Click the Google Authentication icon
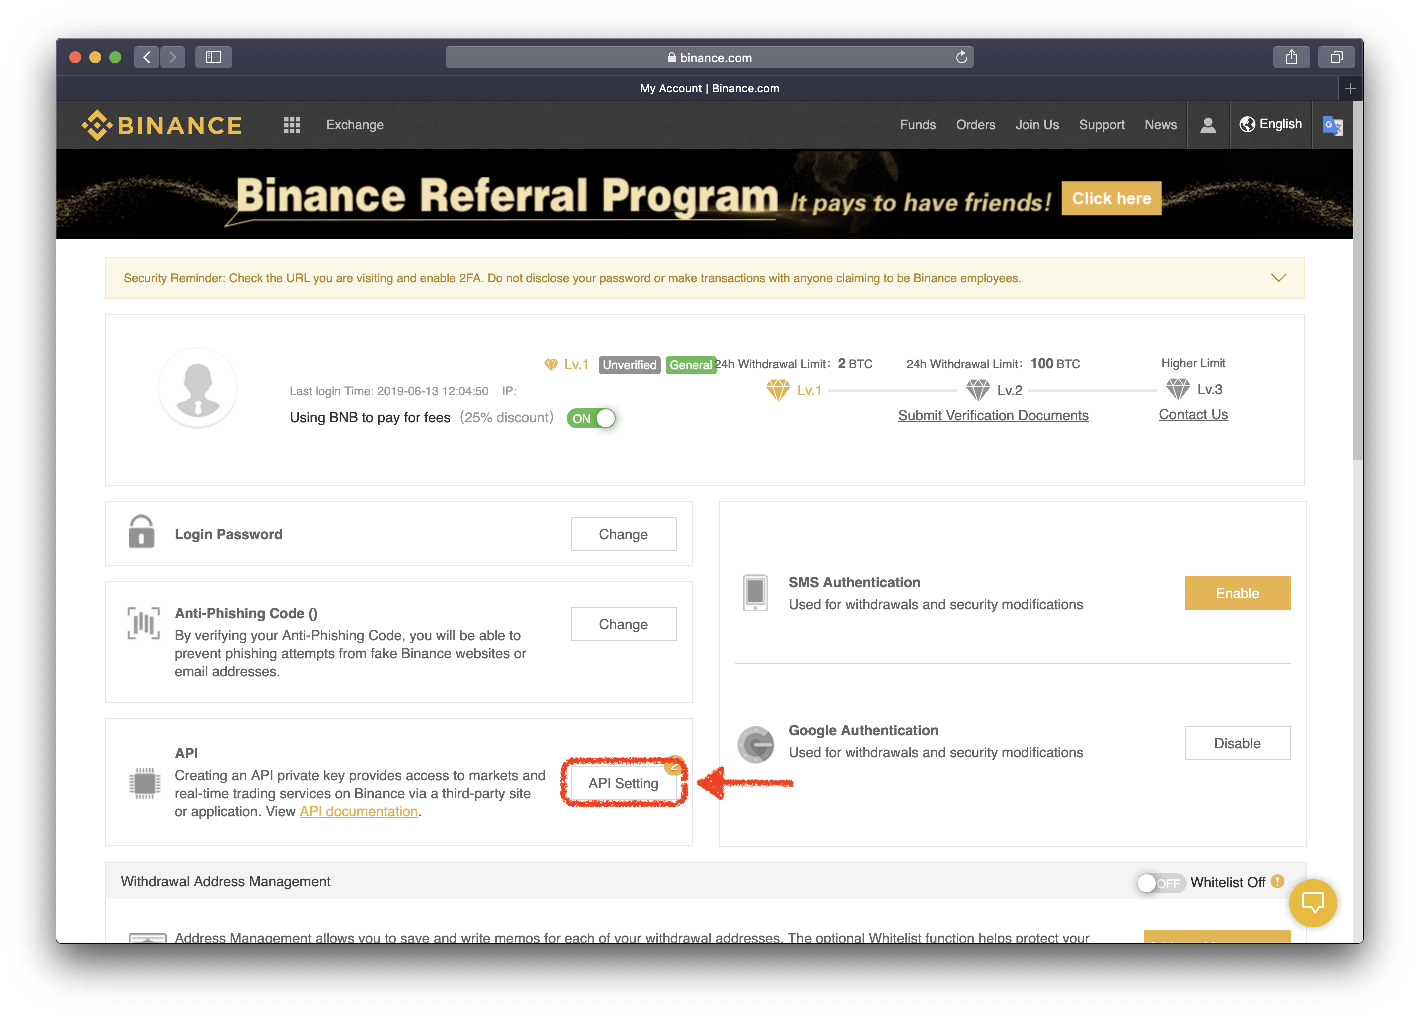Viewport: 1419px width, 1017px height. (756, 745)
